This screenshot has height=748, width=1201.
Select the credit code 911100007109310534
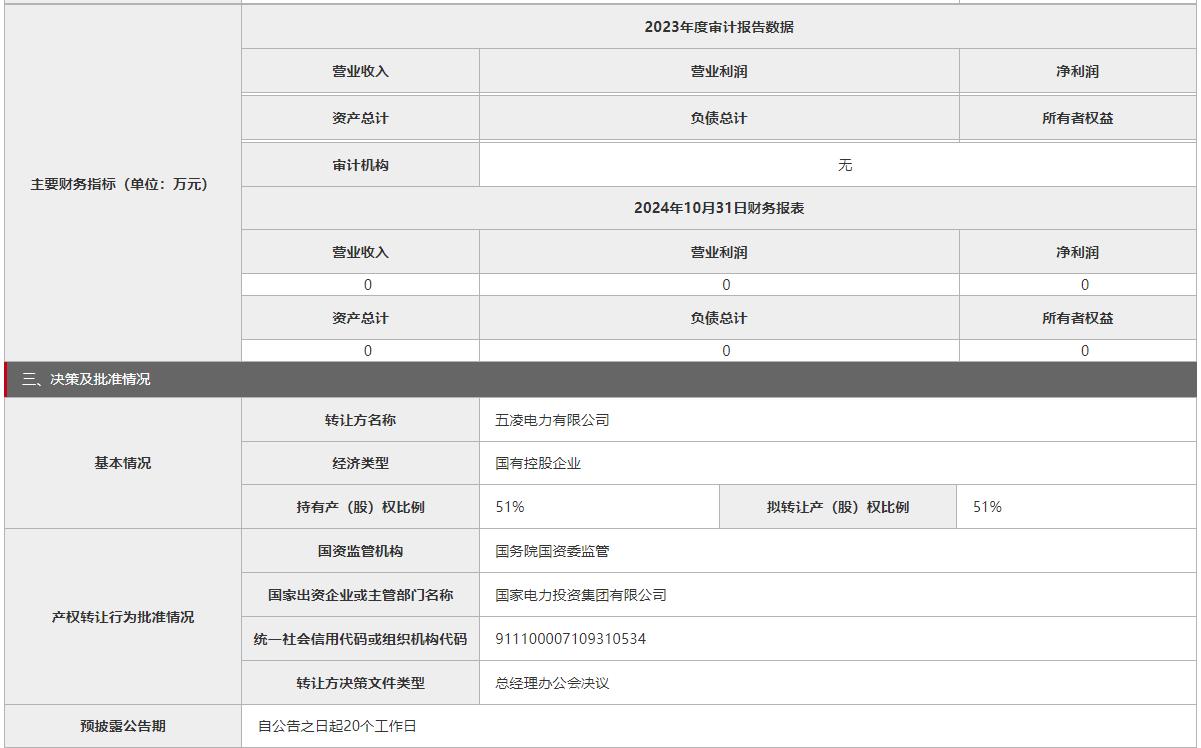click(570, 639)
